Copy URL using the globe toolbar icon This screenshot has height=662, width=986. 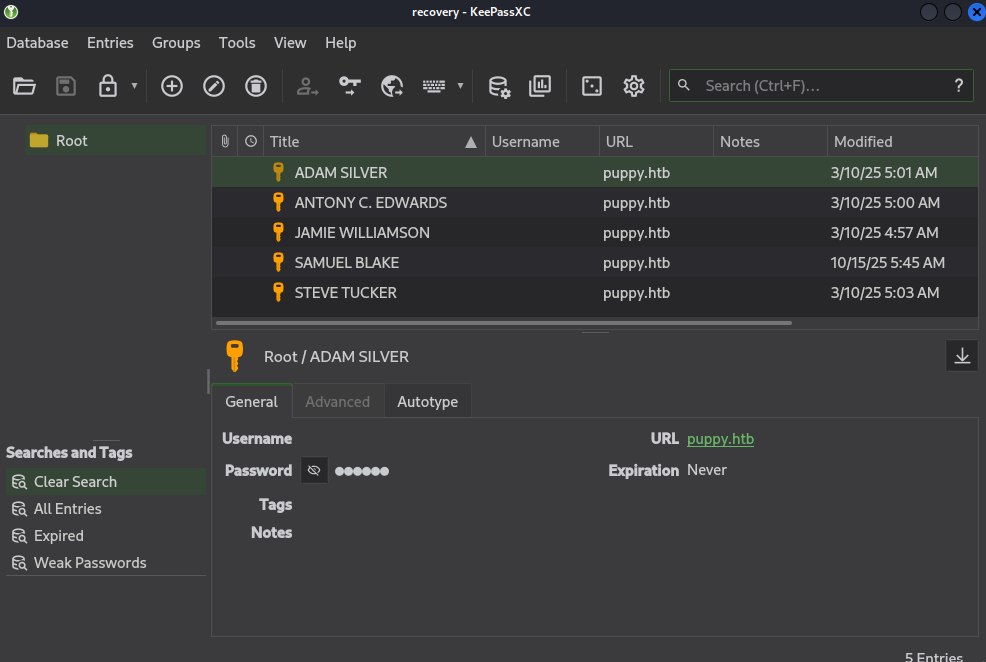[392, 86]
